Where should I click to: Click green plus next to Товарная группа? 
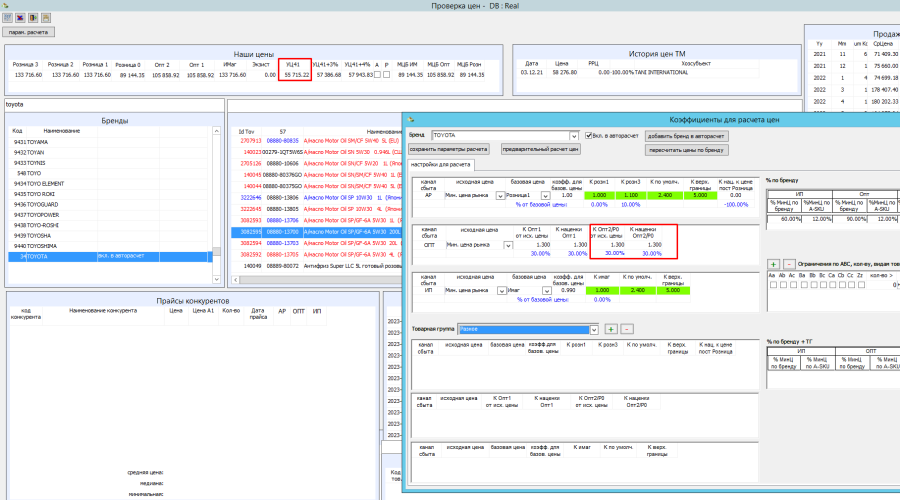[x=611, y=329]
